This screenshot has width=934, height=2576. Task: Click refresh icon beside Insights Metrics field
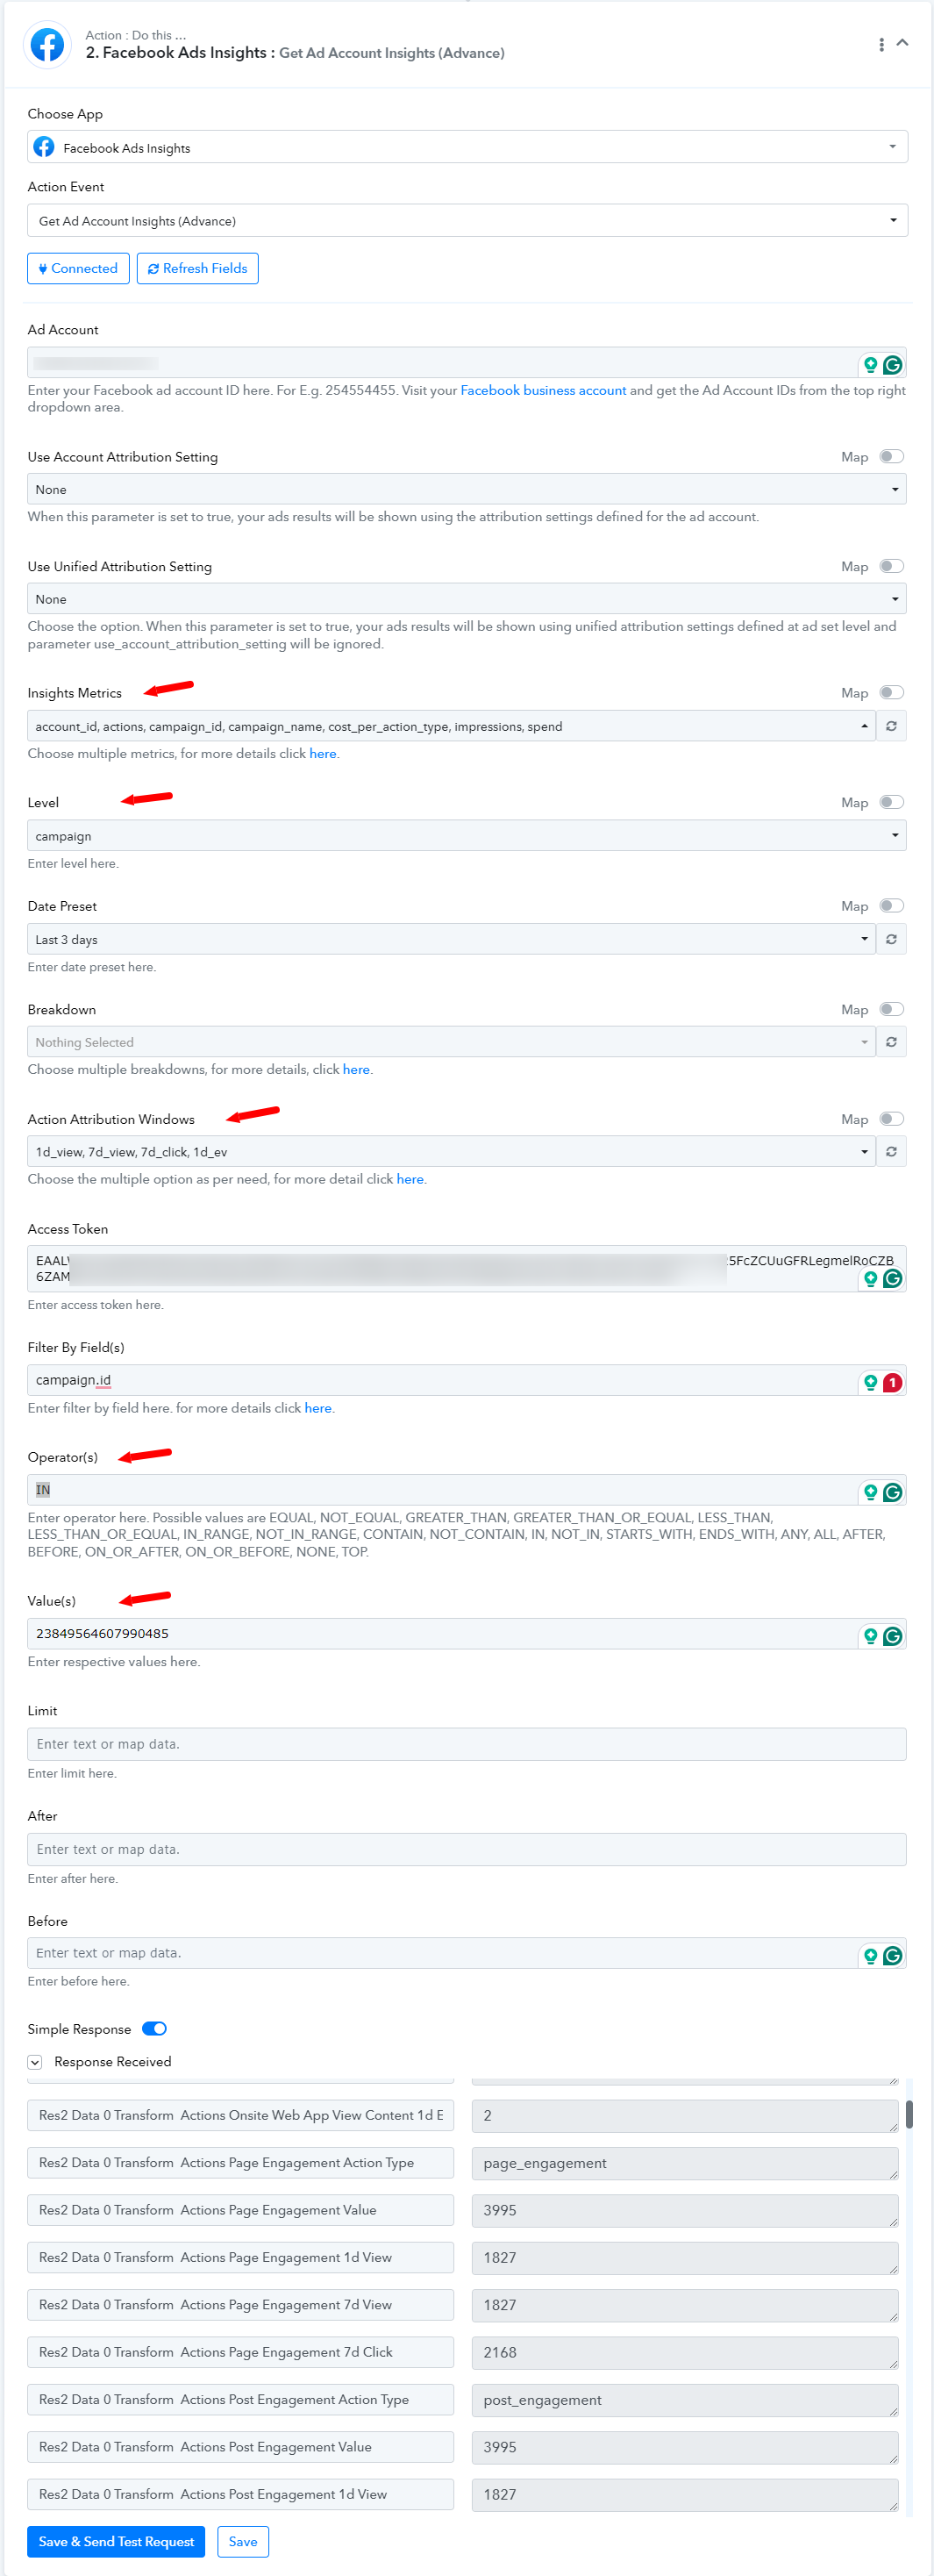click(x=891, y=726)
